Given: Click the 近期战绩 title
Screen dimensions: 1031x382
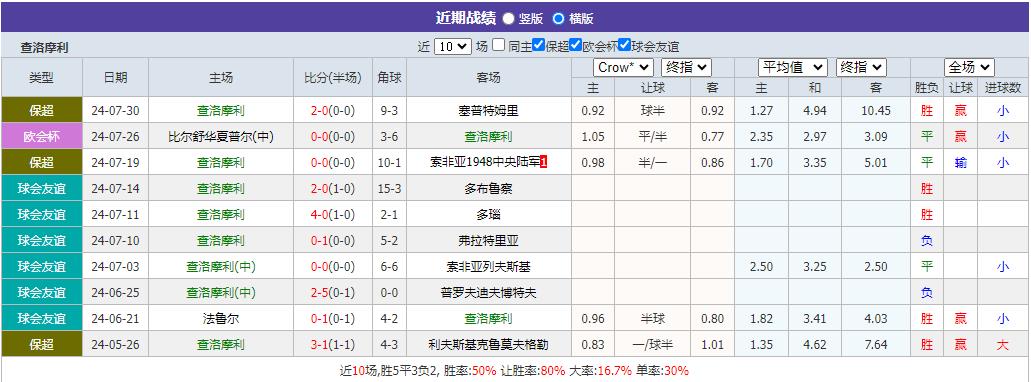Looking at the screenshot, I should 466,18.
